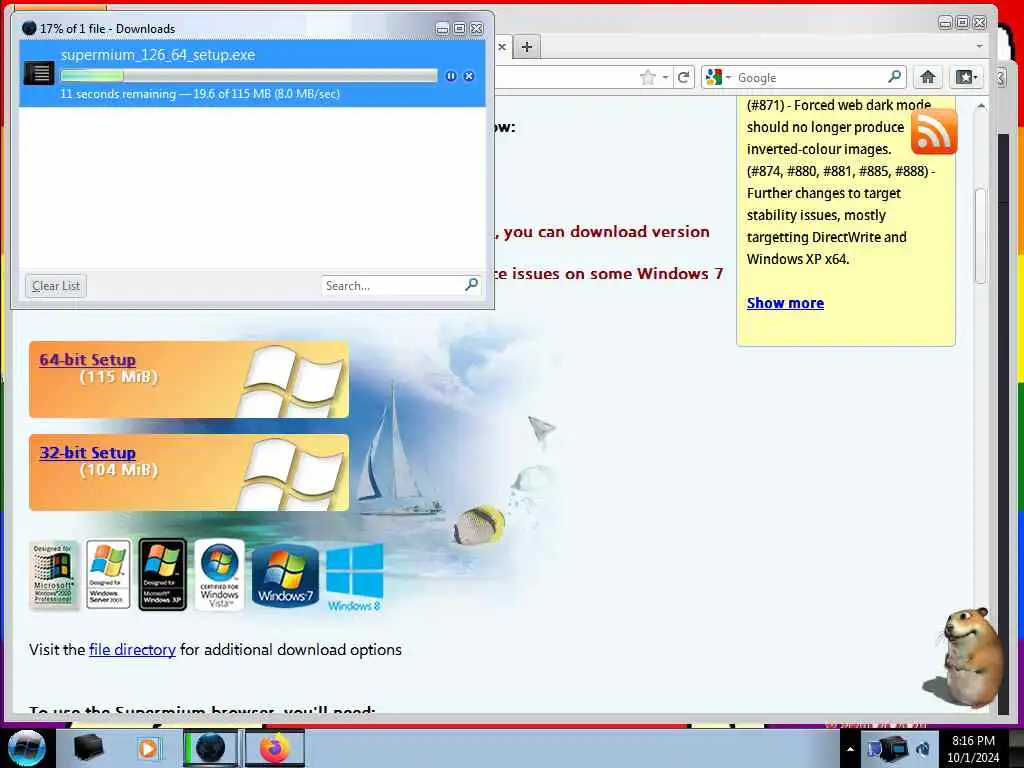Screen dimensions: 1024x768
Task: Click the Designed for Windows XP badge
Action: (x=163, y=575)
